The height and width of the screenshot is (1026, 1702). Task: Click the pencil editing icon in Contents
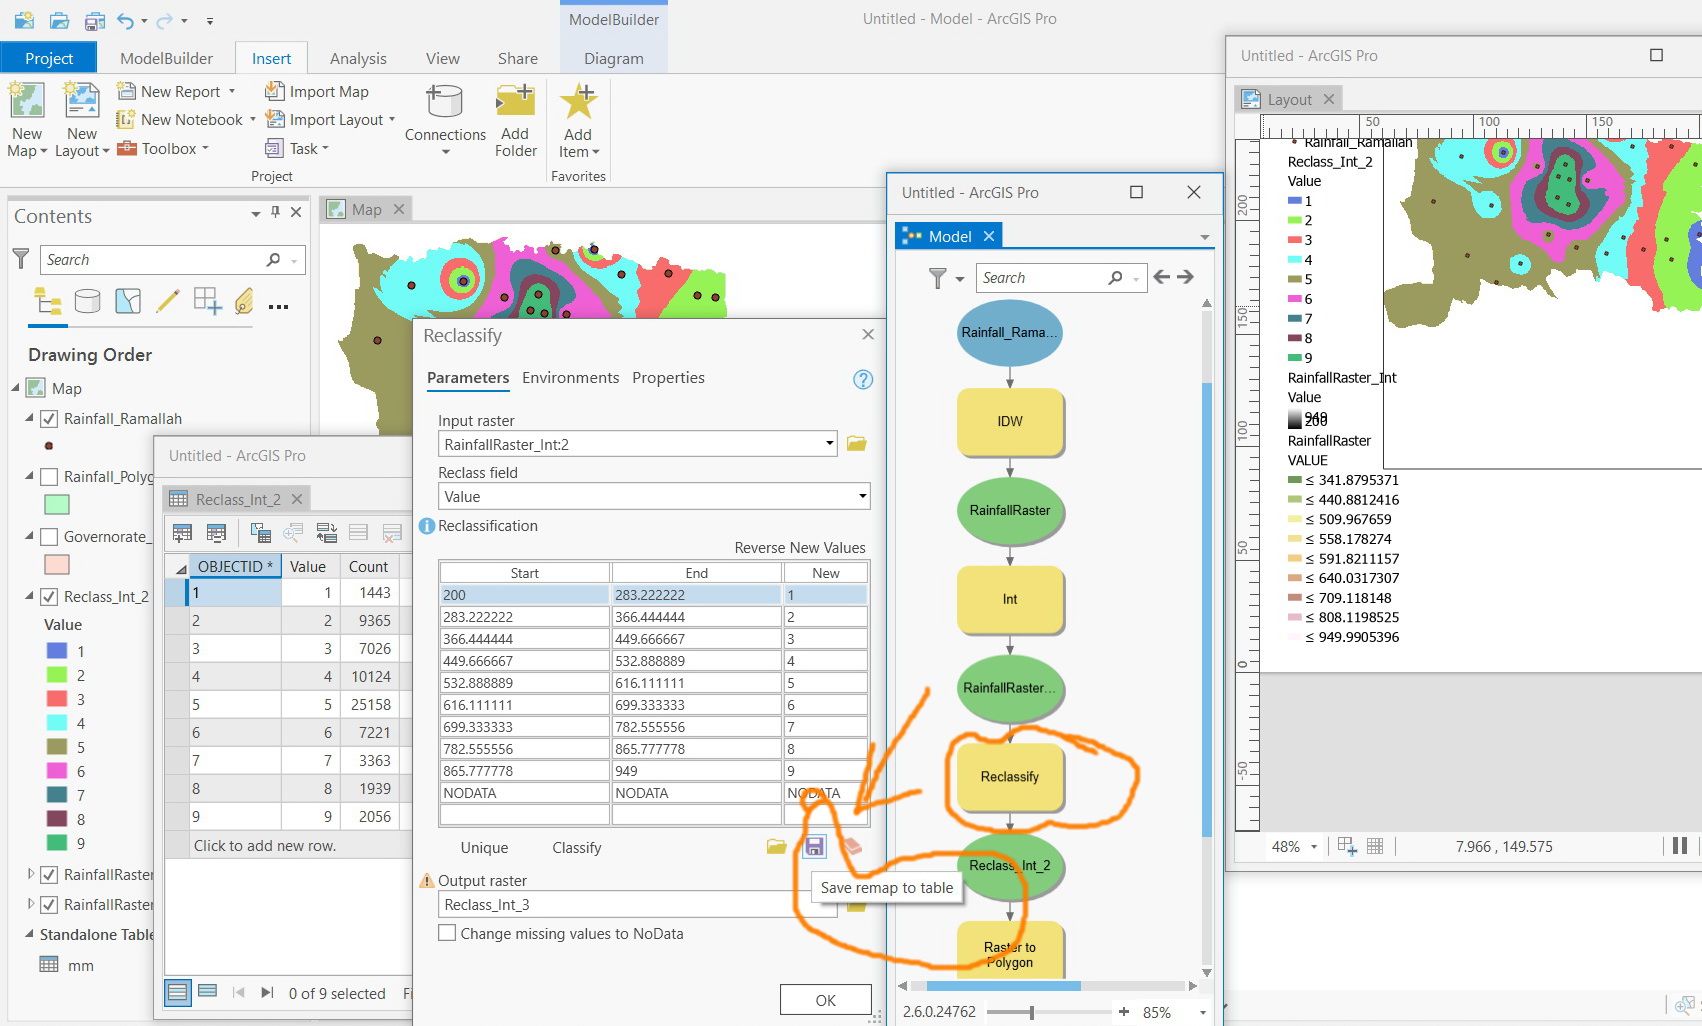click(x=168, y=301)
